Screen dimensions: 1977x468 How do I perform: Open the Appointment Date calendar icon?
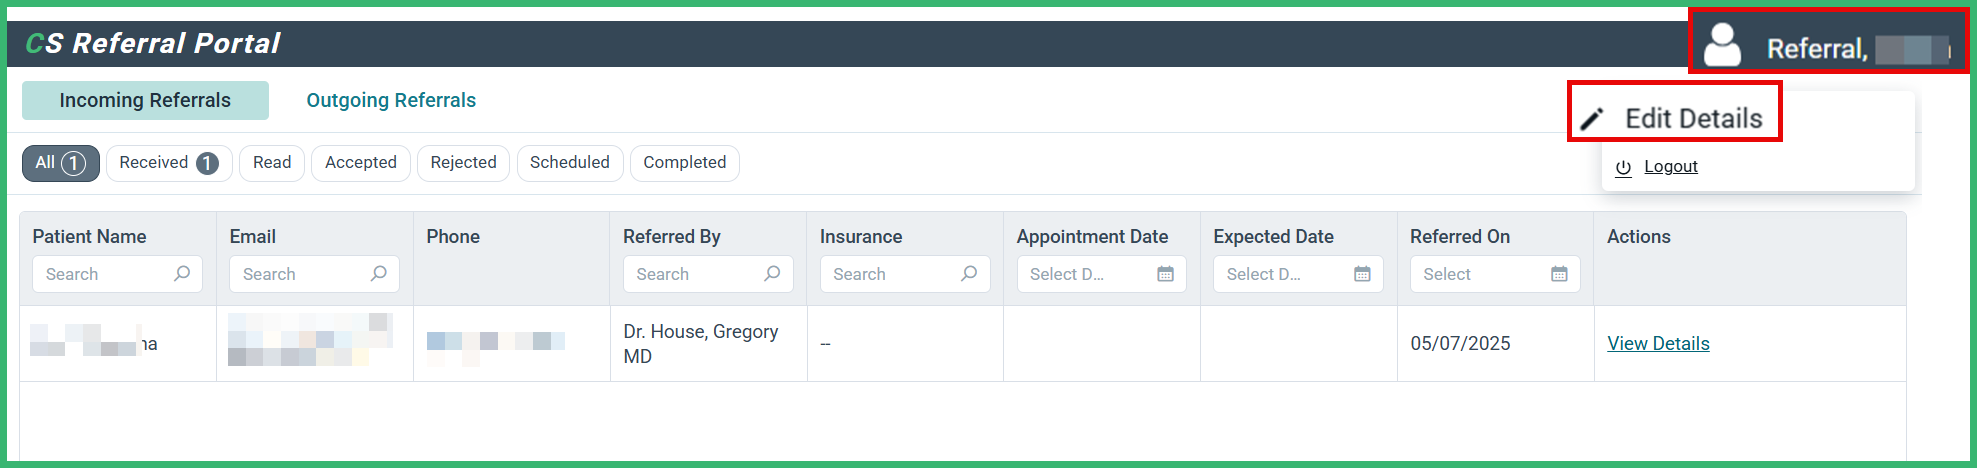click(x=1165, y=274)
